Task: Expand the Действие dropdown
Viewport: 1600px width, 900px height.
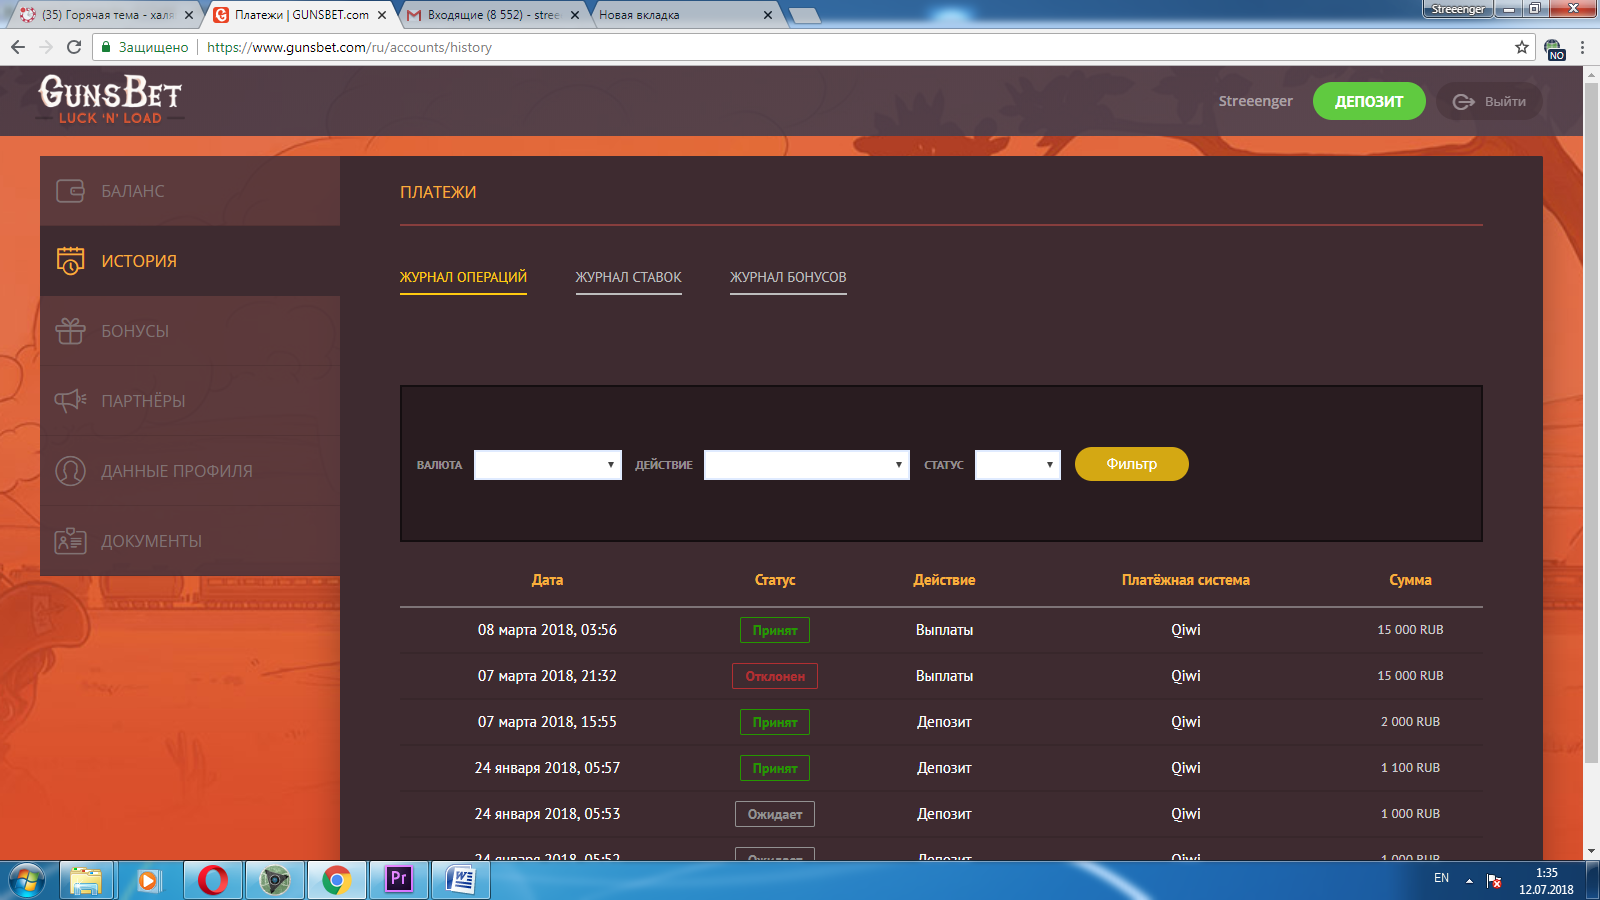Action: tap(807, 465)
